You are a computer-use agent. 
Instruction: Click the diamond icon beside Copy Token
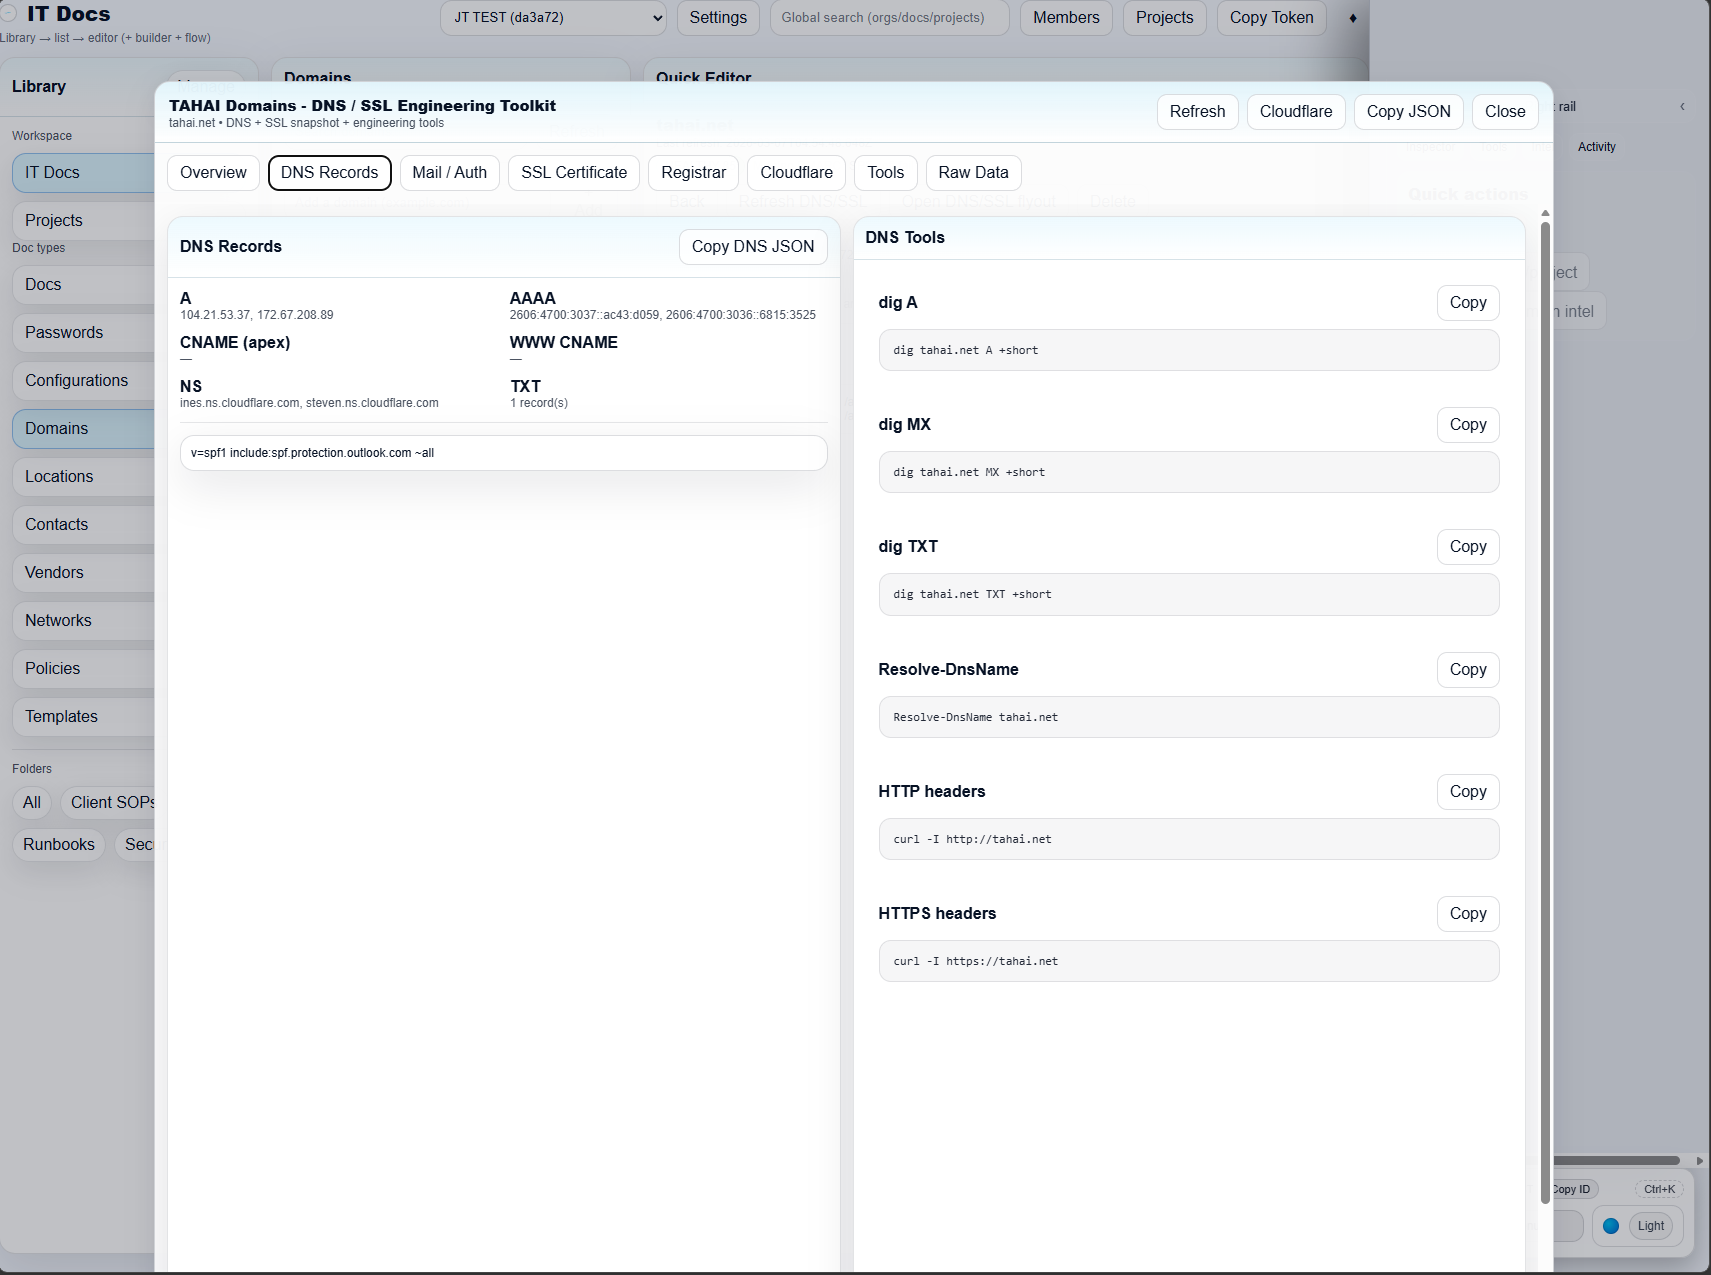[1353, 18]
